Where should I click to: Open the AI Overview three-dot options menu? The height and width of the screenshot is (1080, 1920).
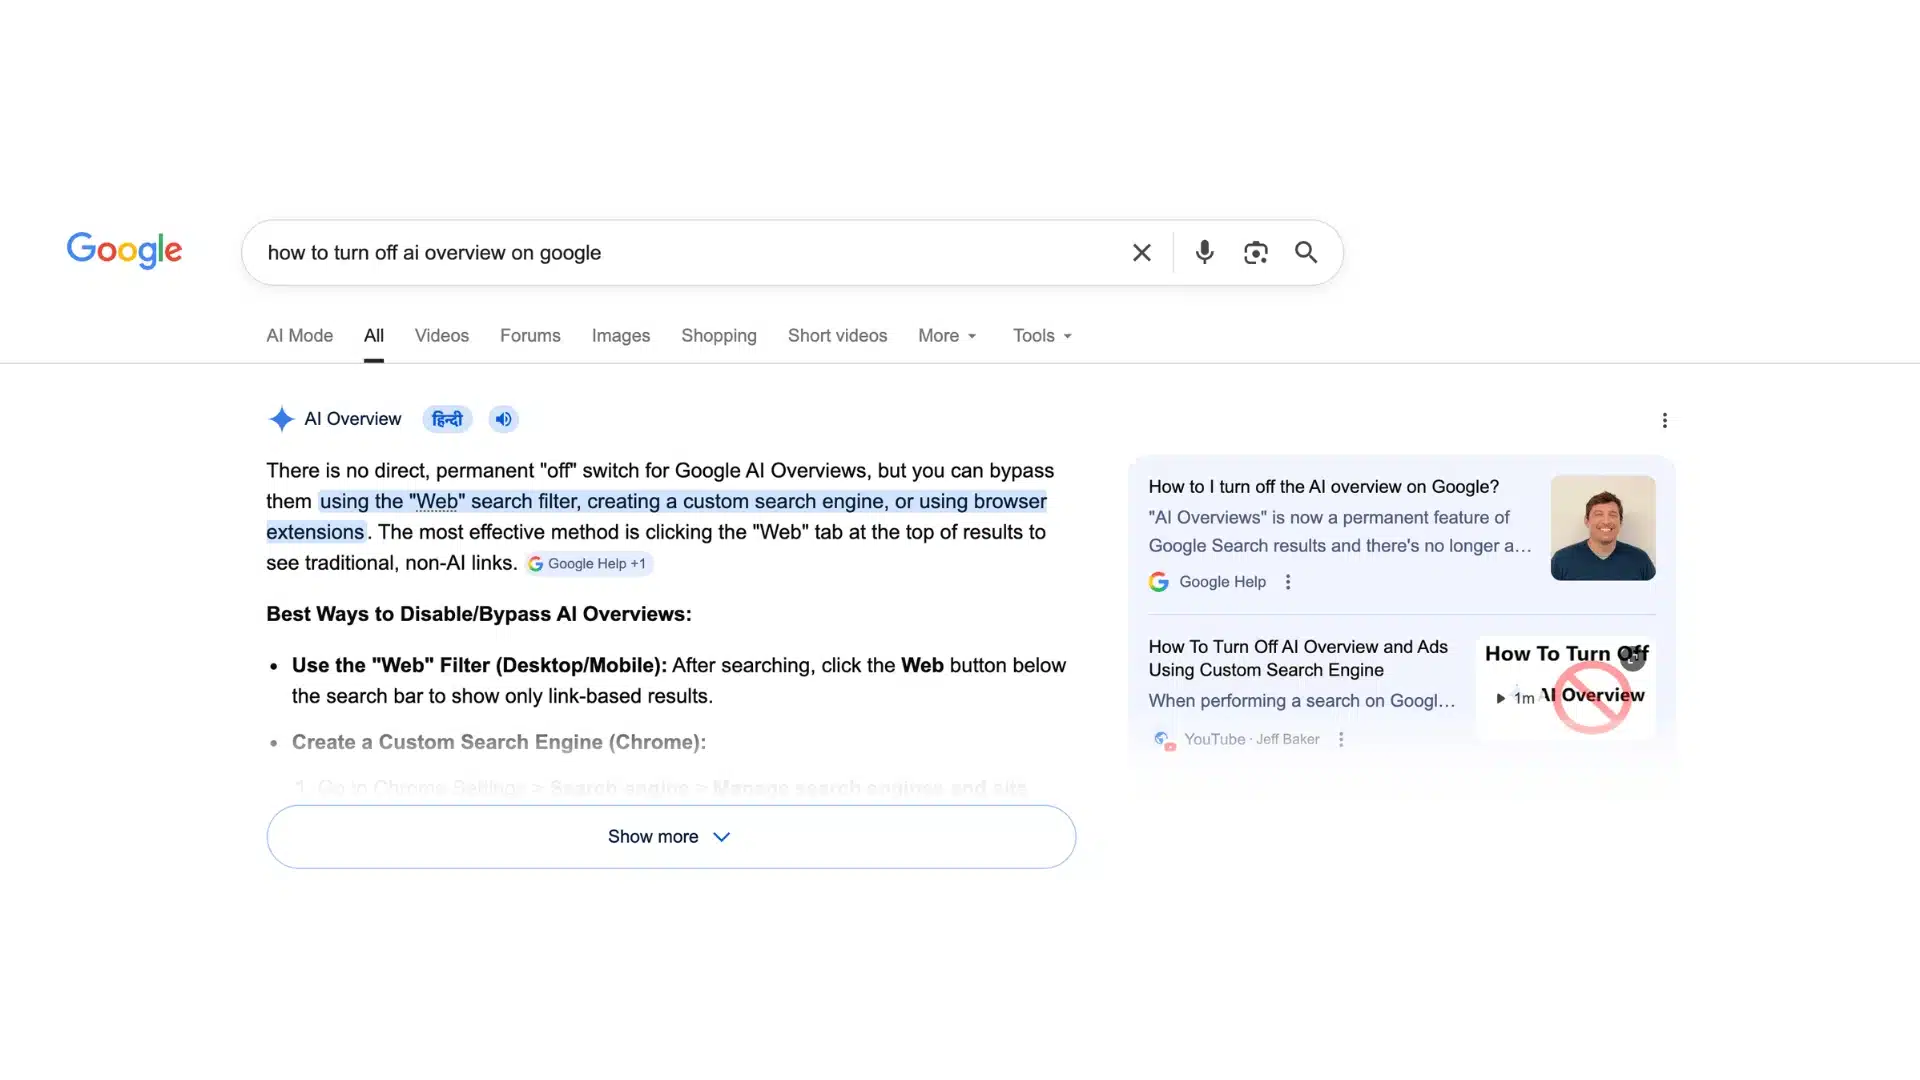(x=1664, y=421)
